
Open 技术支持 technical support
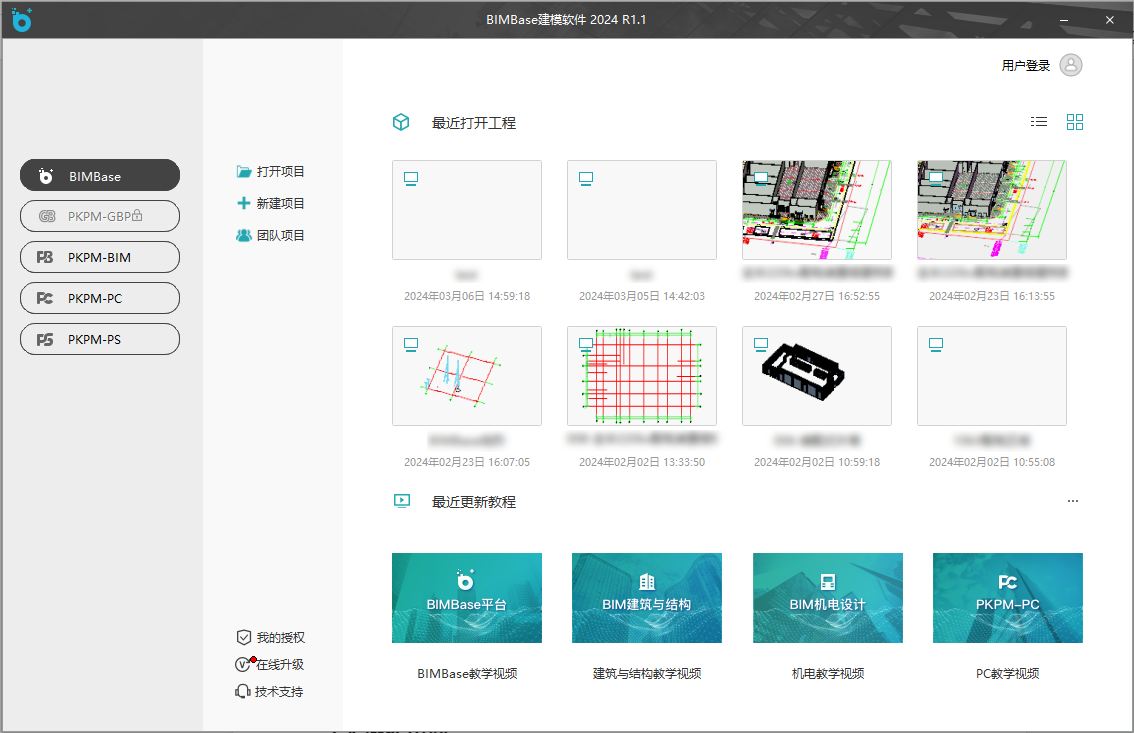click(270, 692)
